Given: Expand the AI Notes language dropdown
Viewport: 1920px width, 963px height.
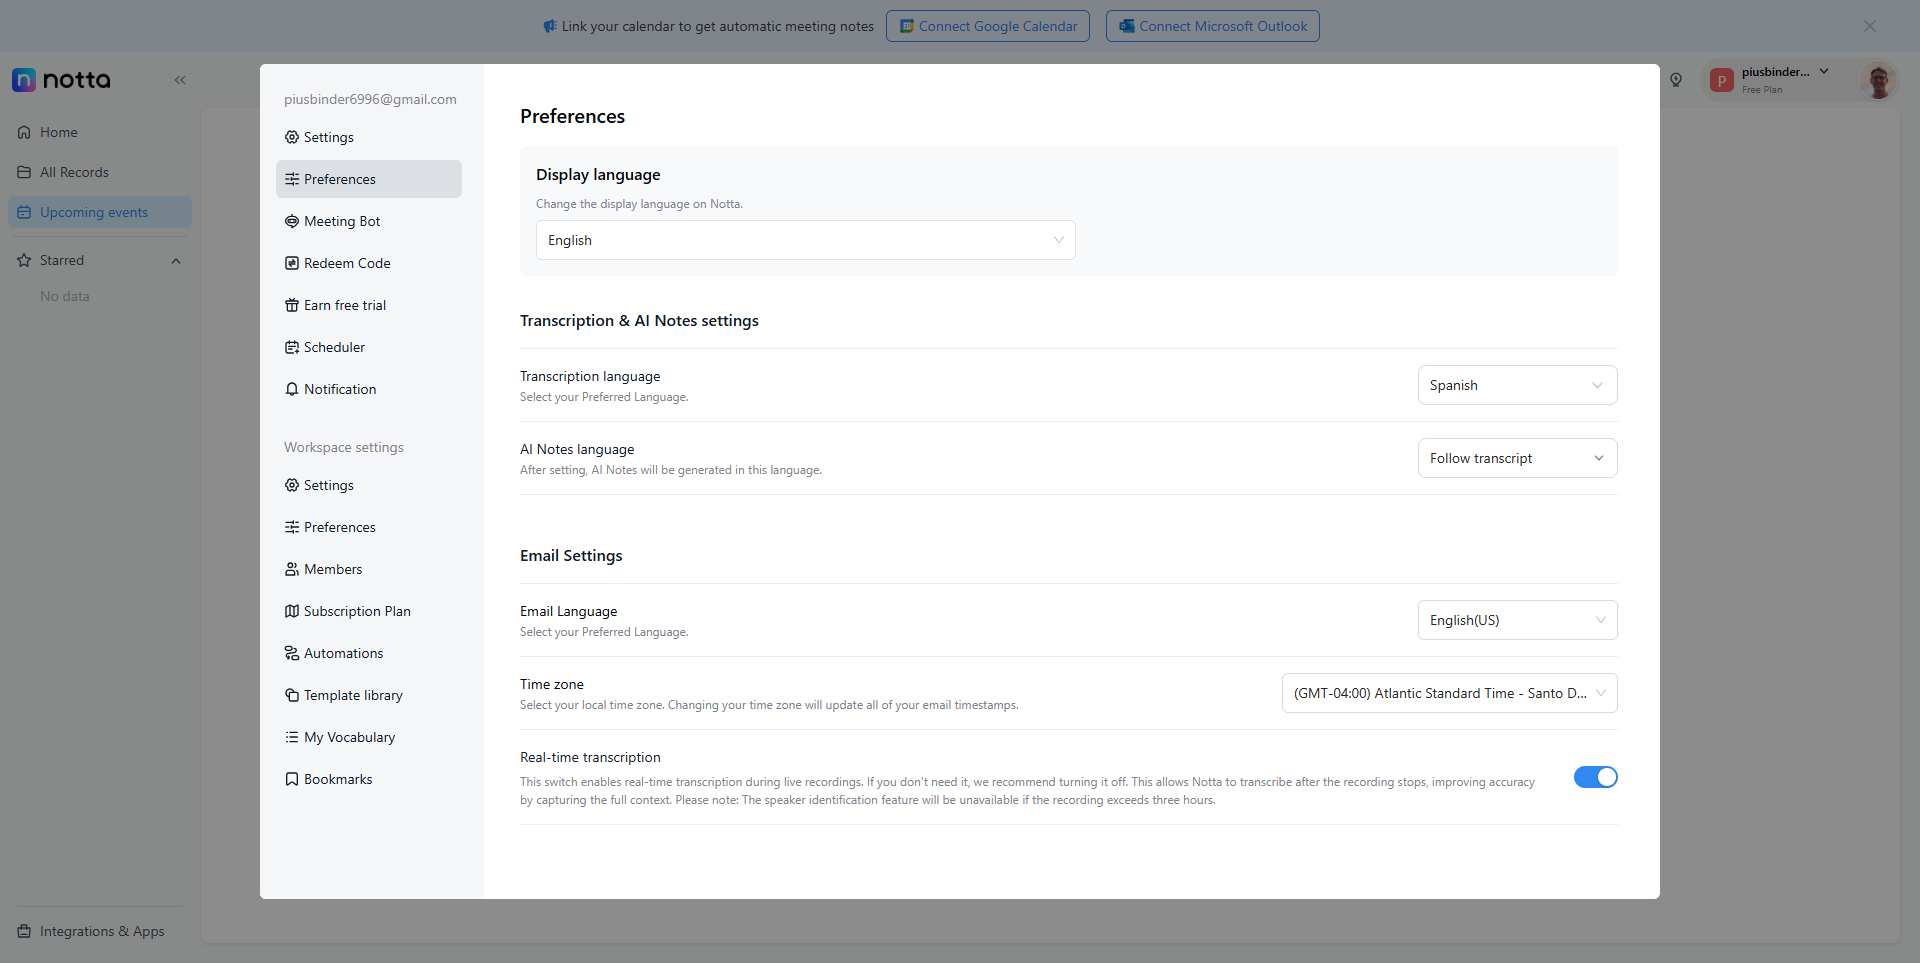Looking at the screenshot, I should [x=1516, y=458].
